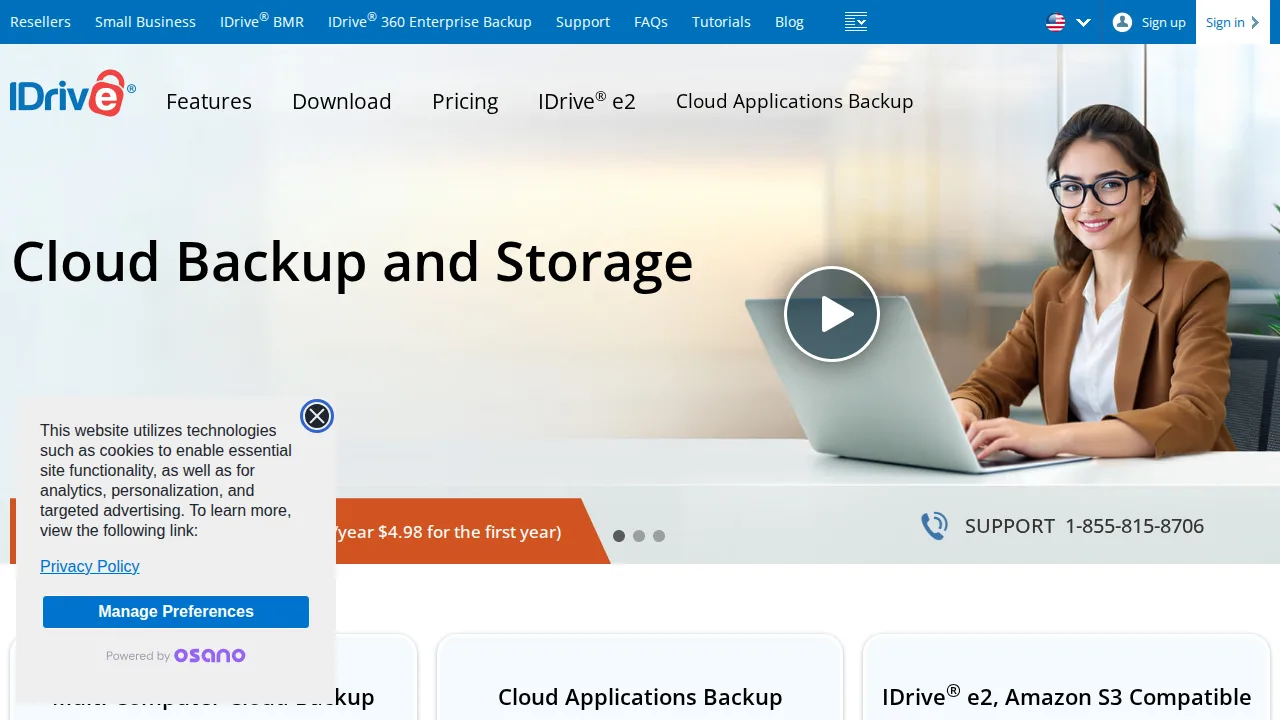
Task: Open the US flag language selector
Action: point(1068,22)
